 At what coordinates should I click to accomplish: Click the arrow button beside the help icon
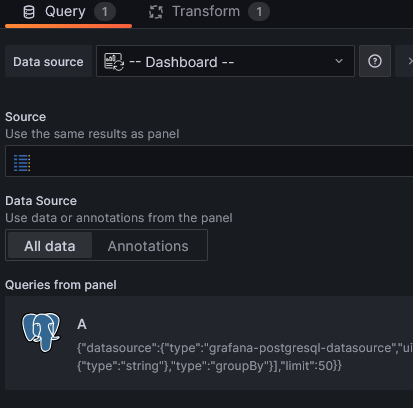coord(405,61)
